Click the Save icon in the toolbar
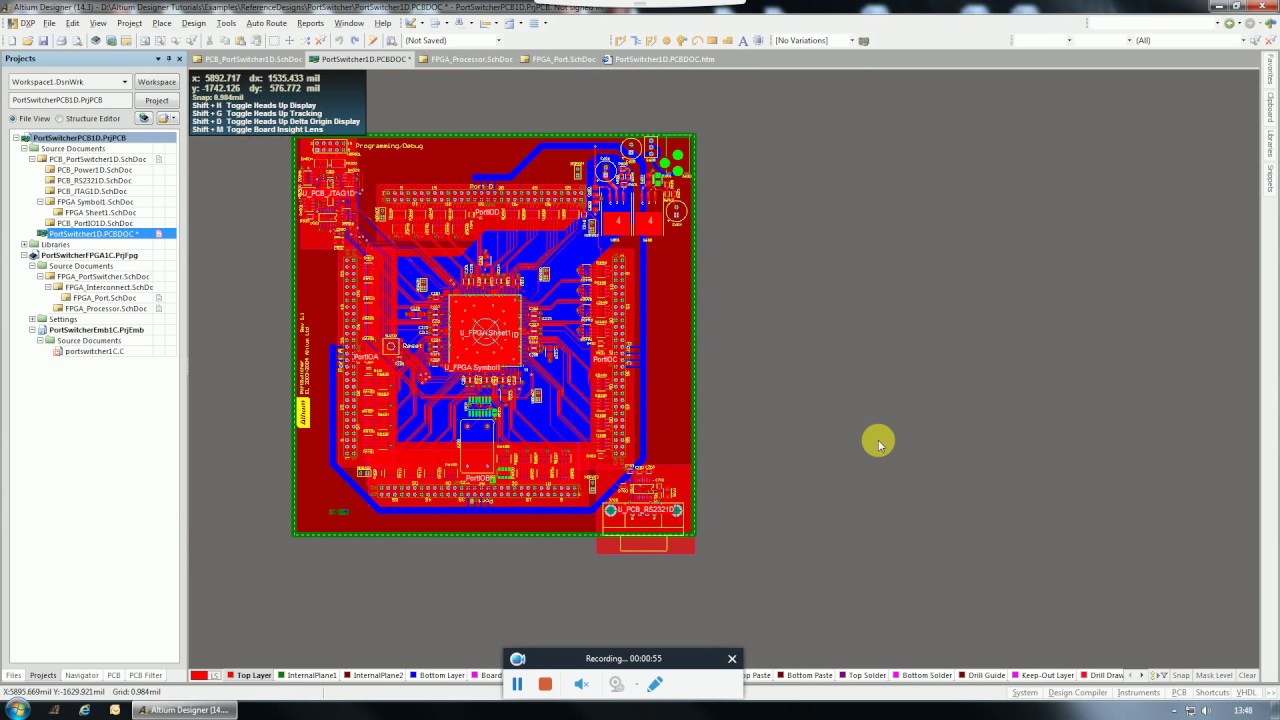The width and height of the screenshot is (1280, 720). click(43, 40)
